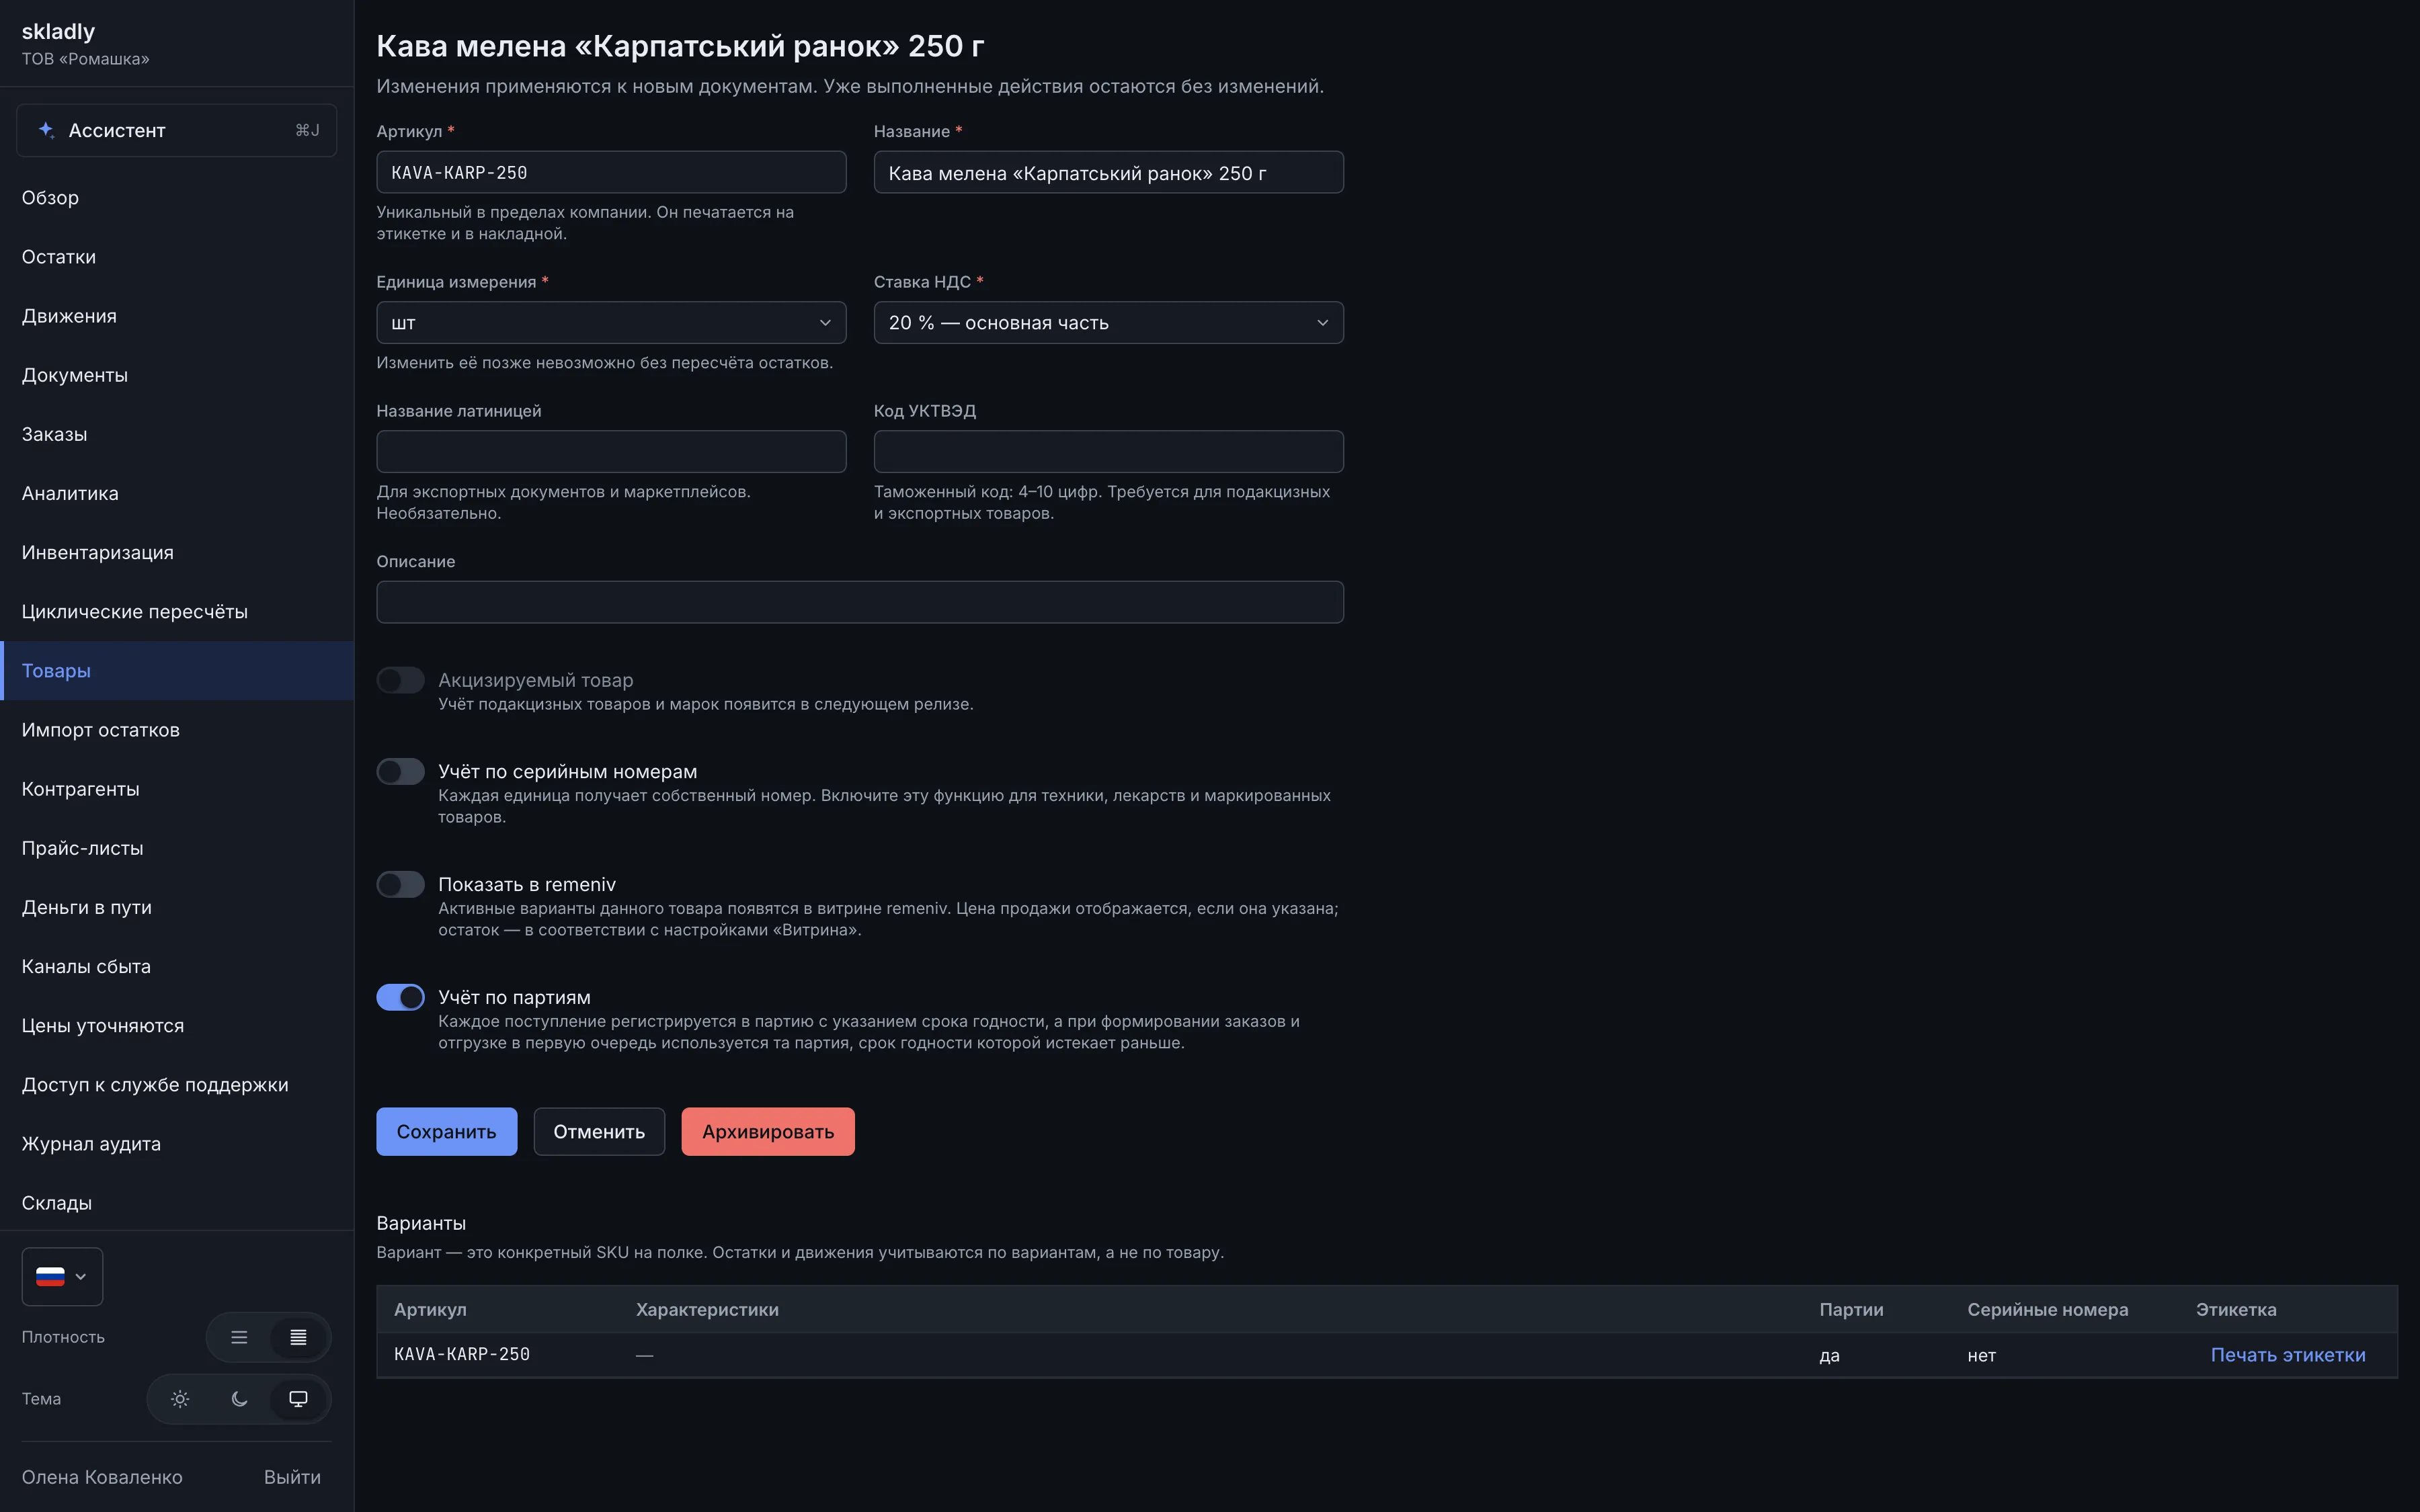This screenshot has height=1512, width=2420.
Task: Open the Ассистент sparkle button
Action: click(176, 130)
